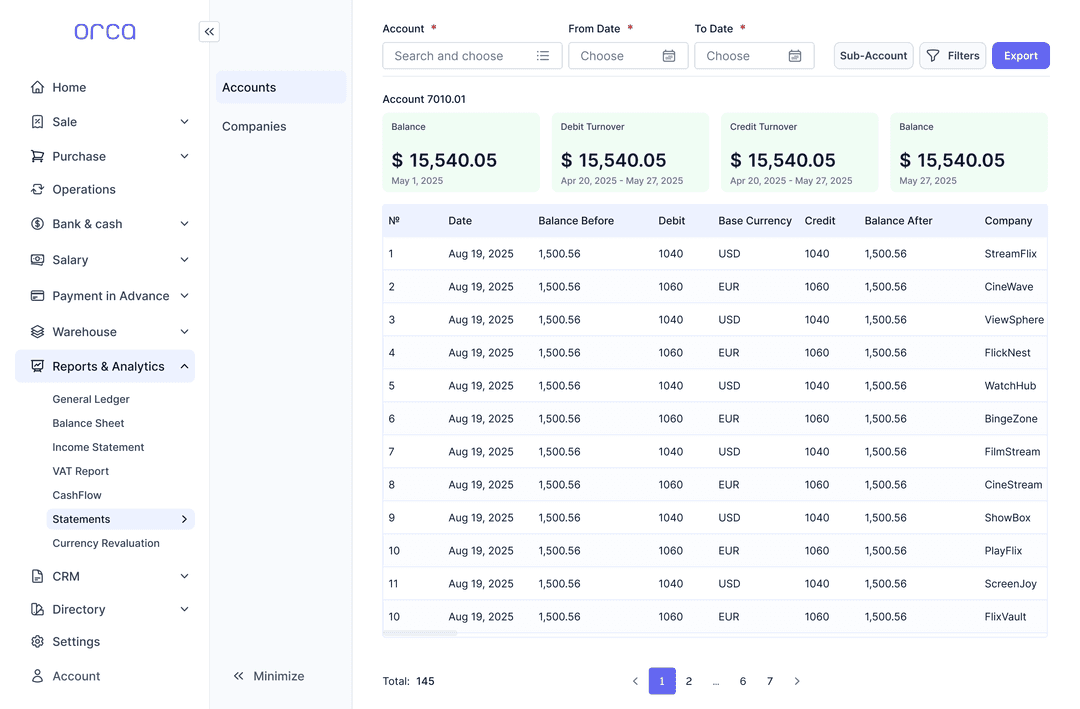Collapse the Reports & Analytics section
Viewport: 1080px width, 709px height.
183,366
